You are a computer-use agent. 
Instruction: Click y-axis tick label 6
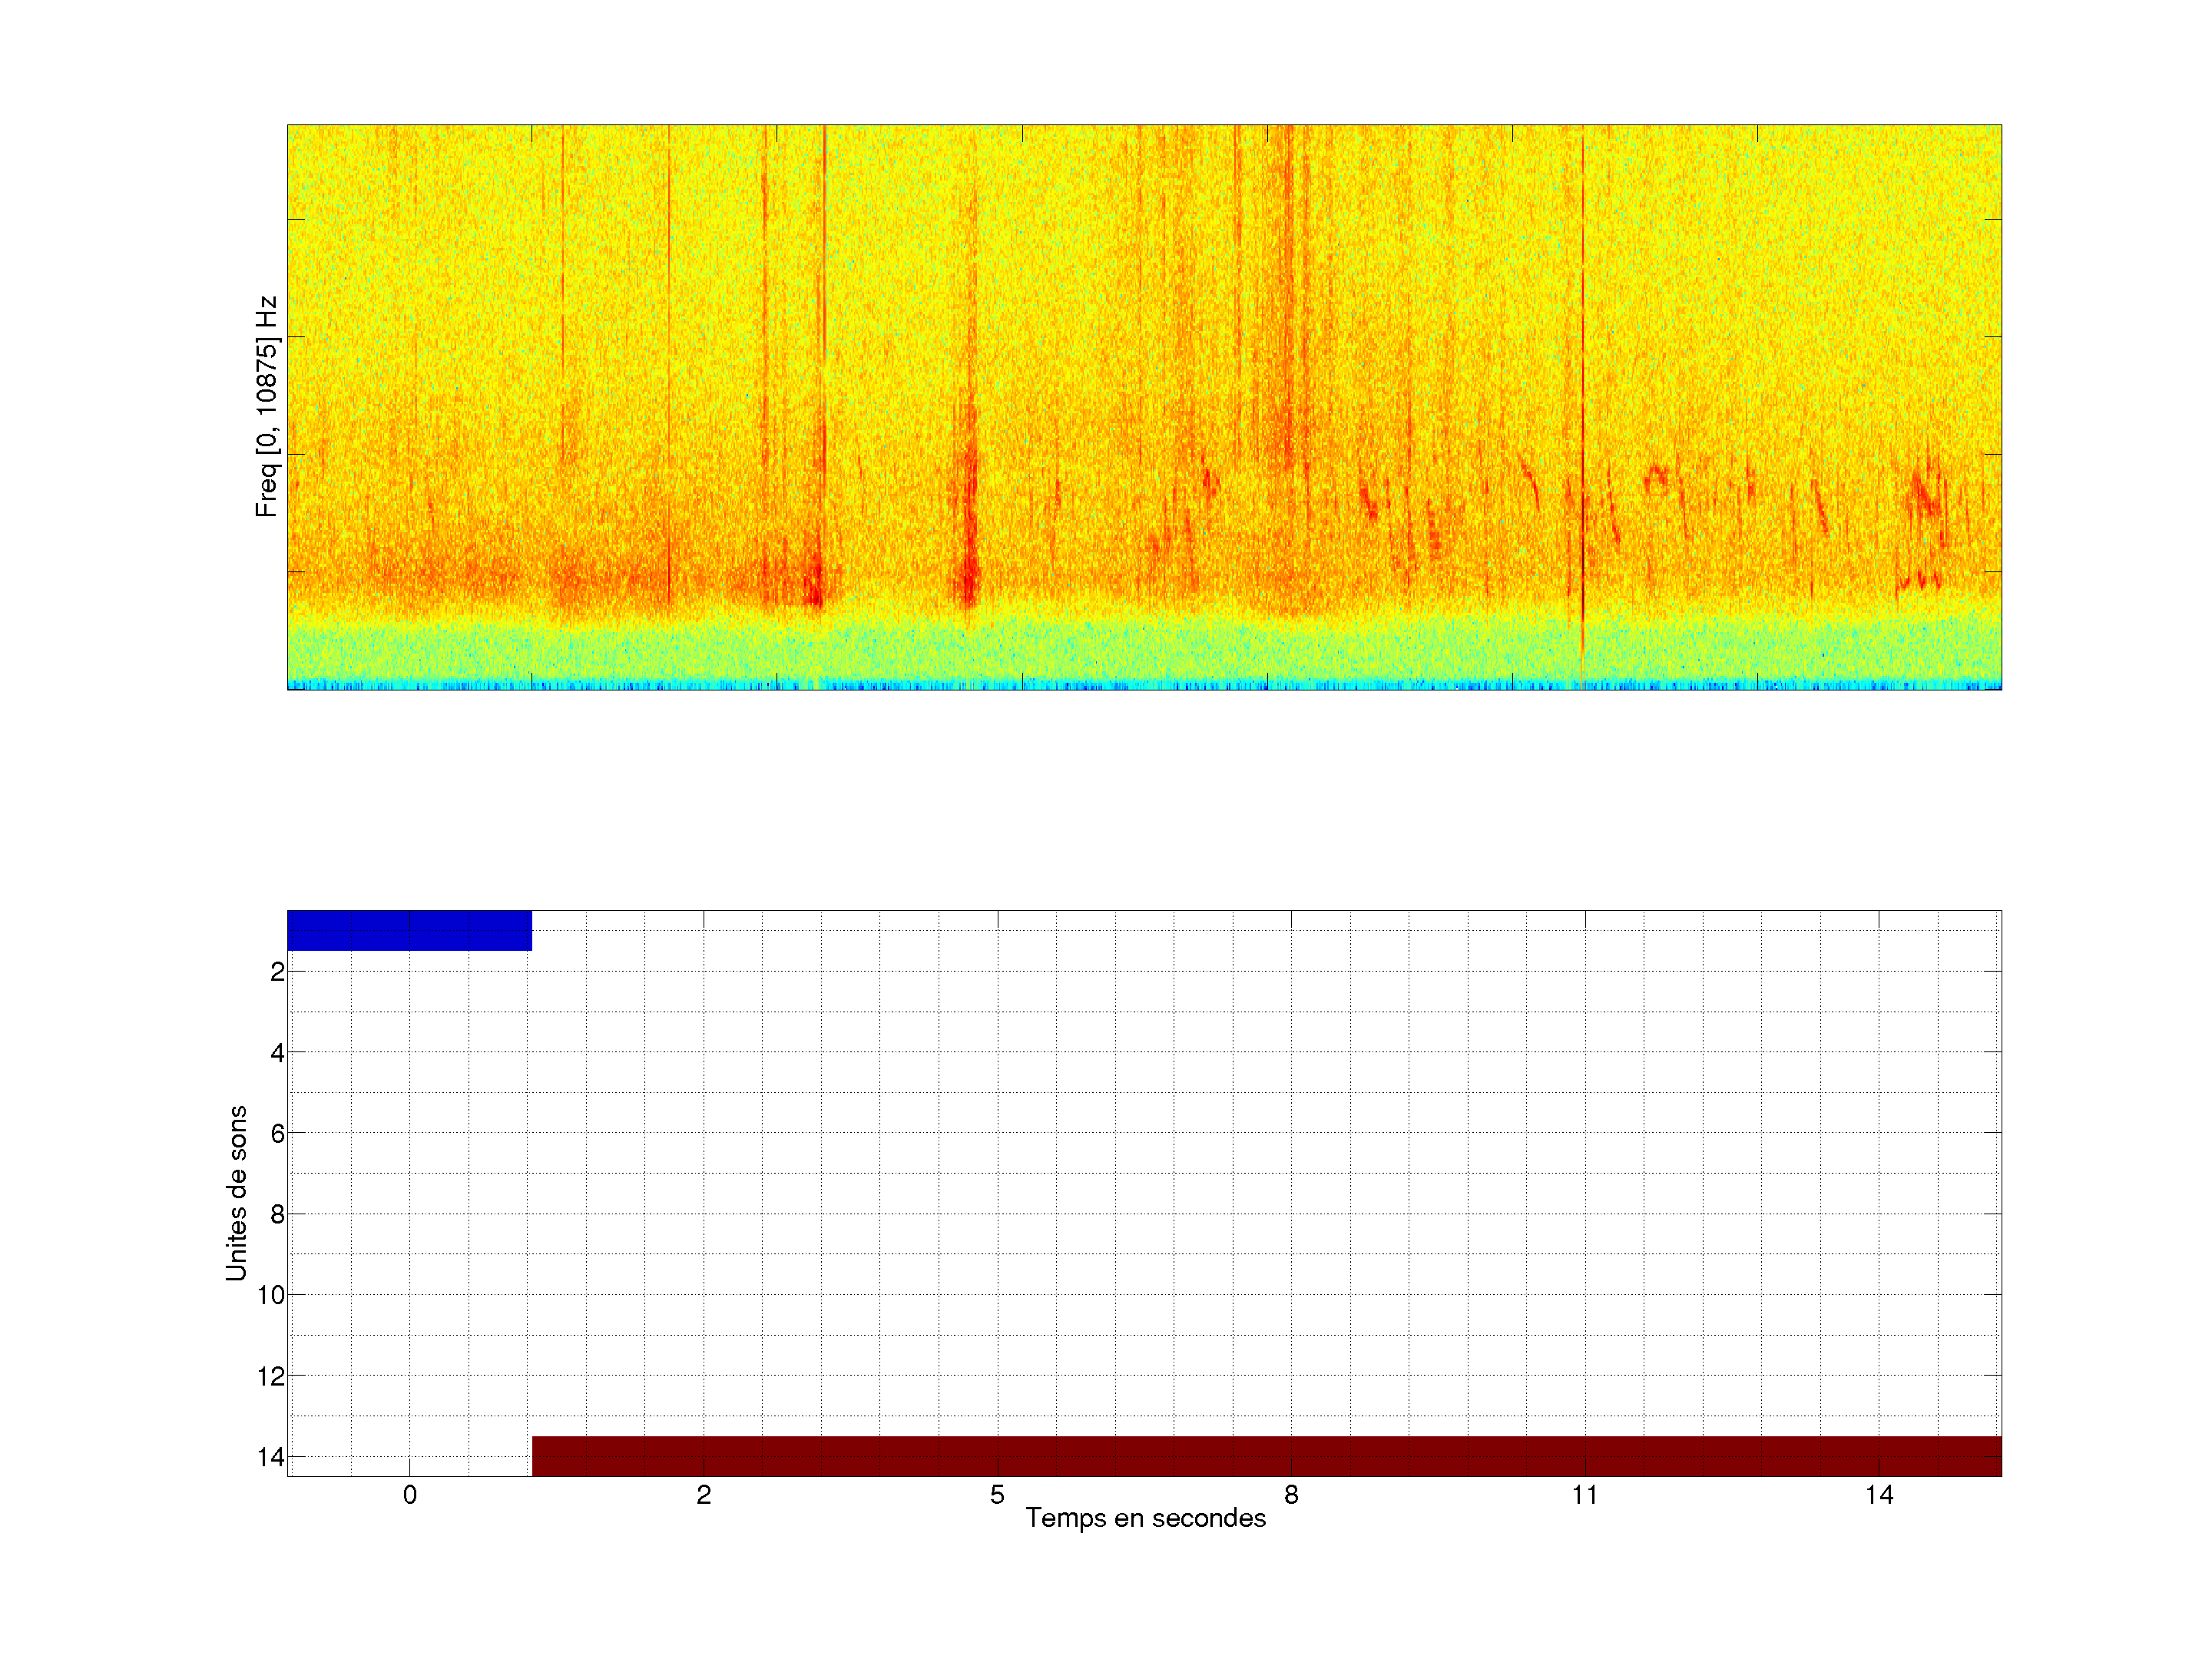(x=277, y=1133)
